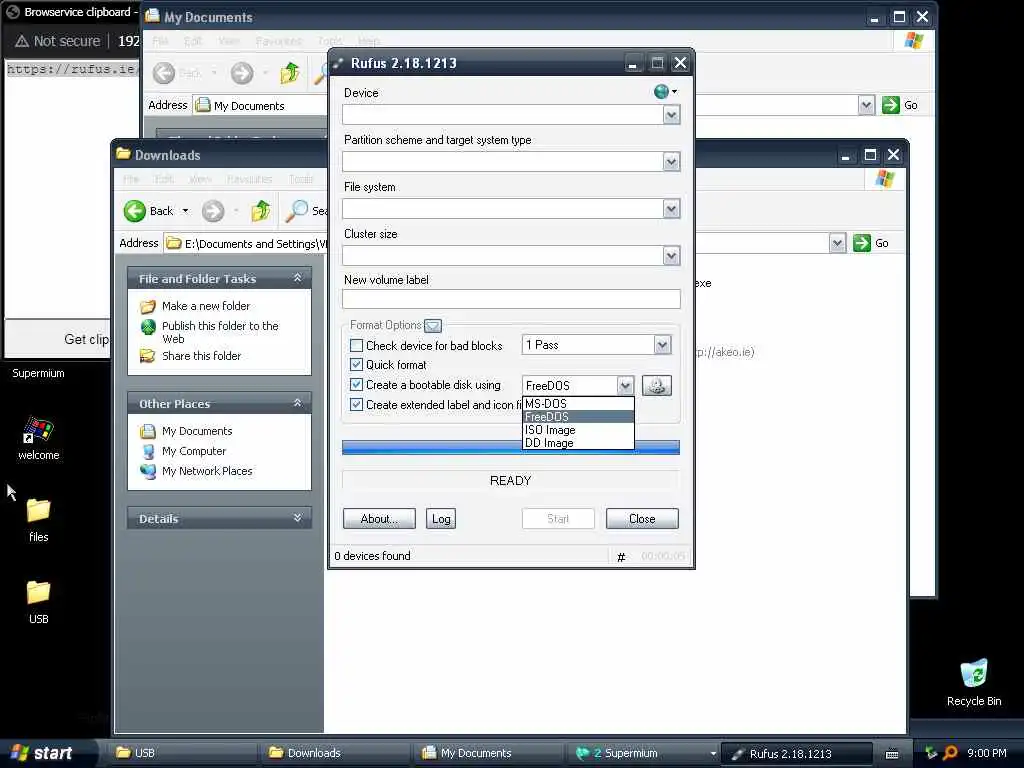Choose FreeDOS from the boot list
1024x768 pixels.
pyautogui.click(x=579, y=417)
